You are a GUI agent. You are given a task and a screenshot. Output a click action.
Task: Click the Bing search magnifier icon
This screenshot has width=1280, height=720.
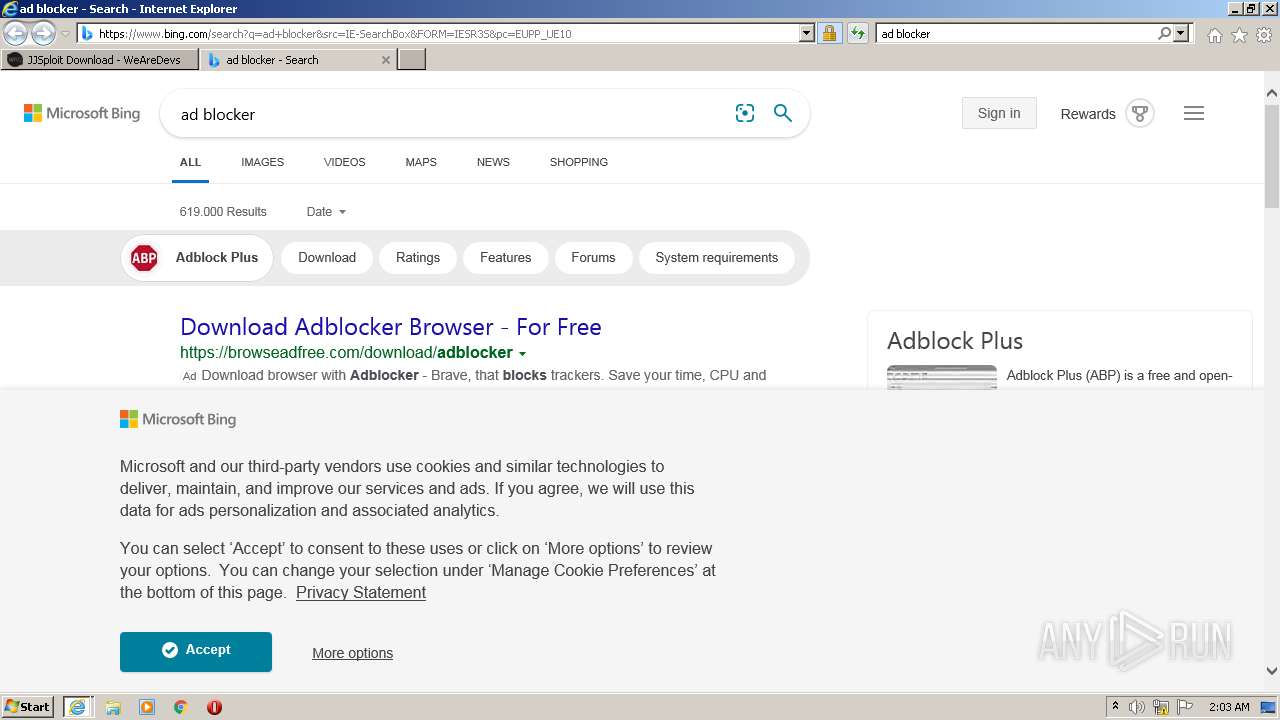click(783, 113)
